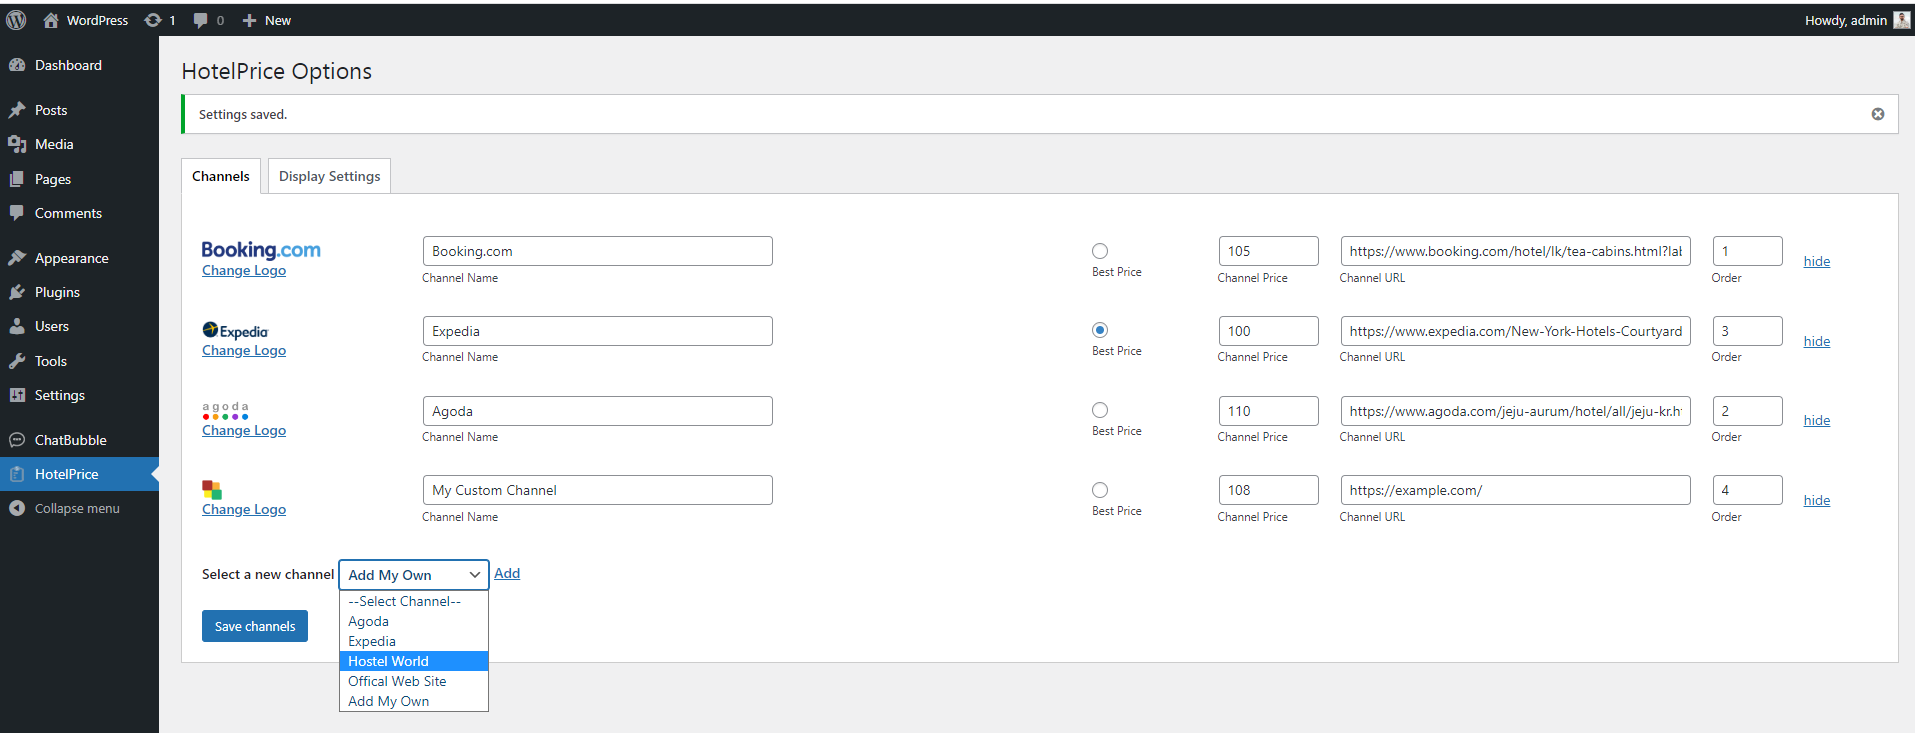1915x733 pixels.
Task: Open the Select a new channel dropdown
Action: [413, 575]
